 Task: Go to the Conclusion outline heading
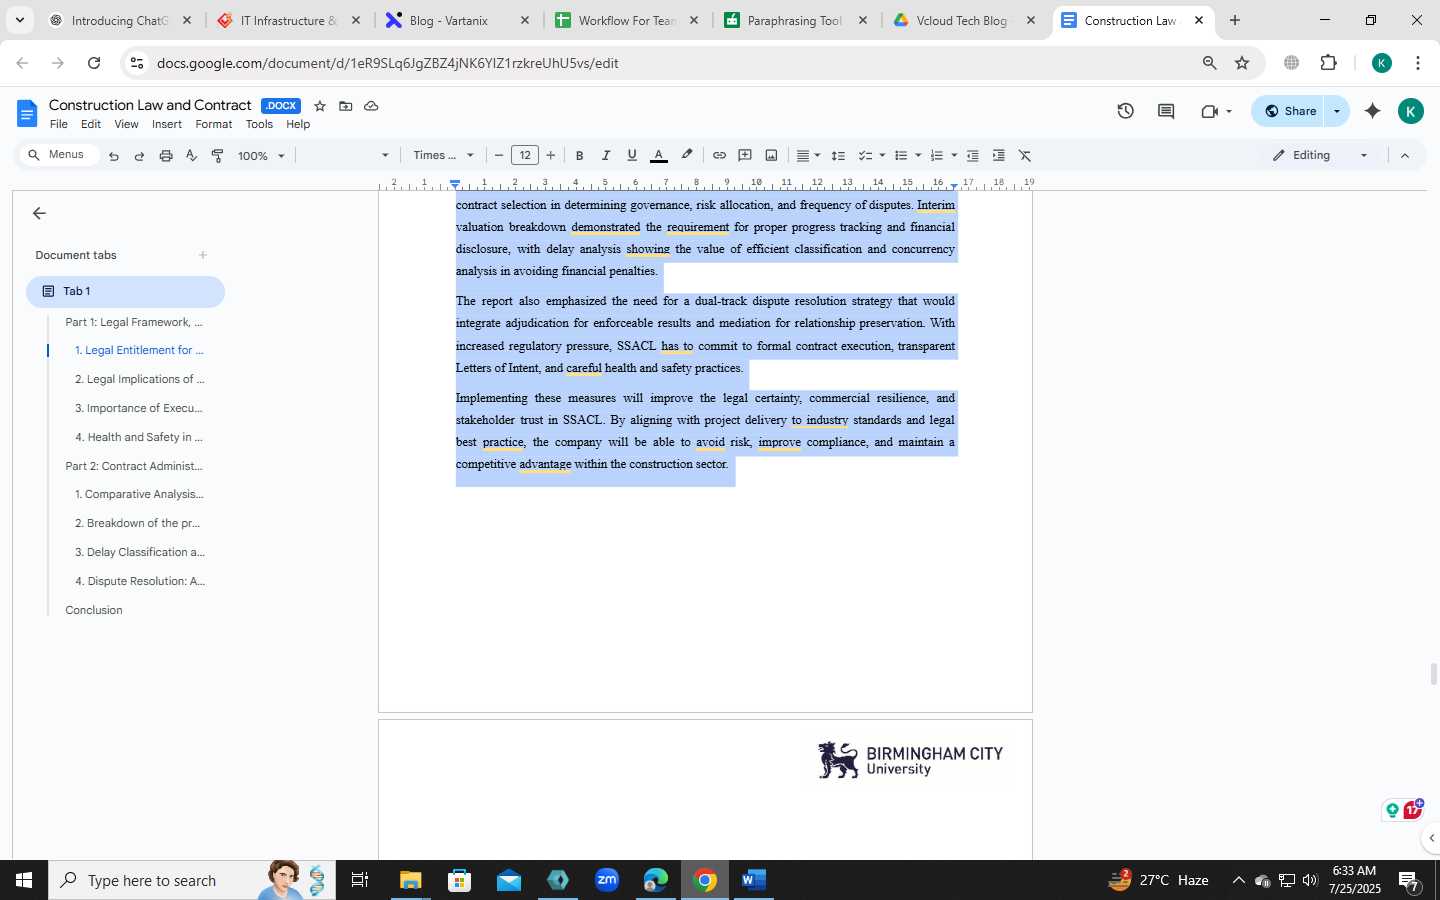(x=94, y=610)
